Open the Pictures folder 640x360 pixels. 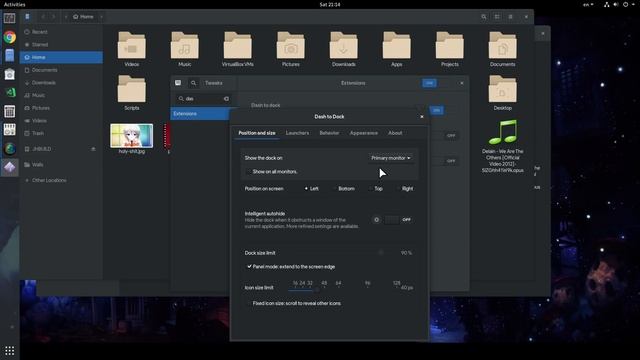coord(291,49)
